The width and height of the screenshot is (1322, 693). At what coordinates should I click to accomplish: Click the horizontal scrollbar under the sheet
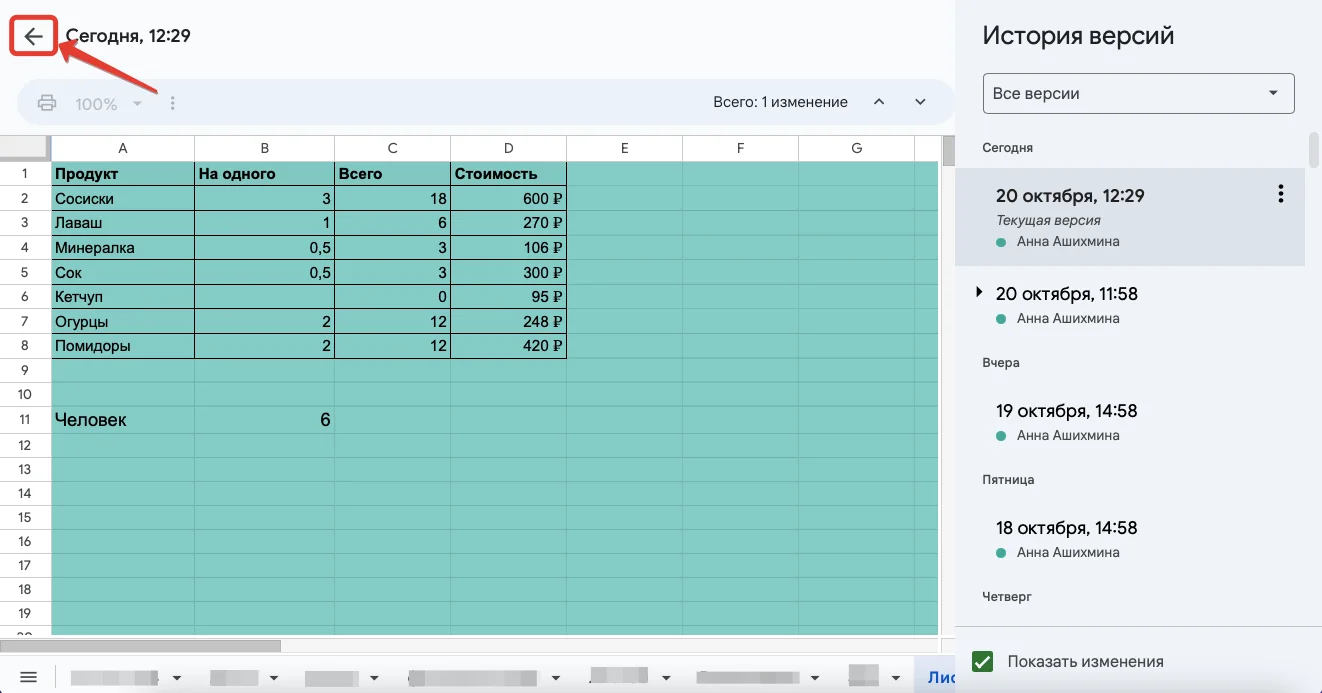(140, 646)
